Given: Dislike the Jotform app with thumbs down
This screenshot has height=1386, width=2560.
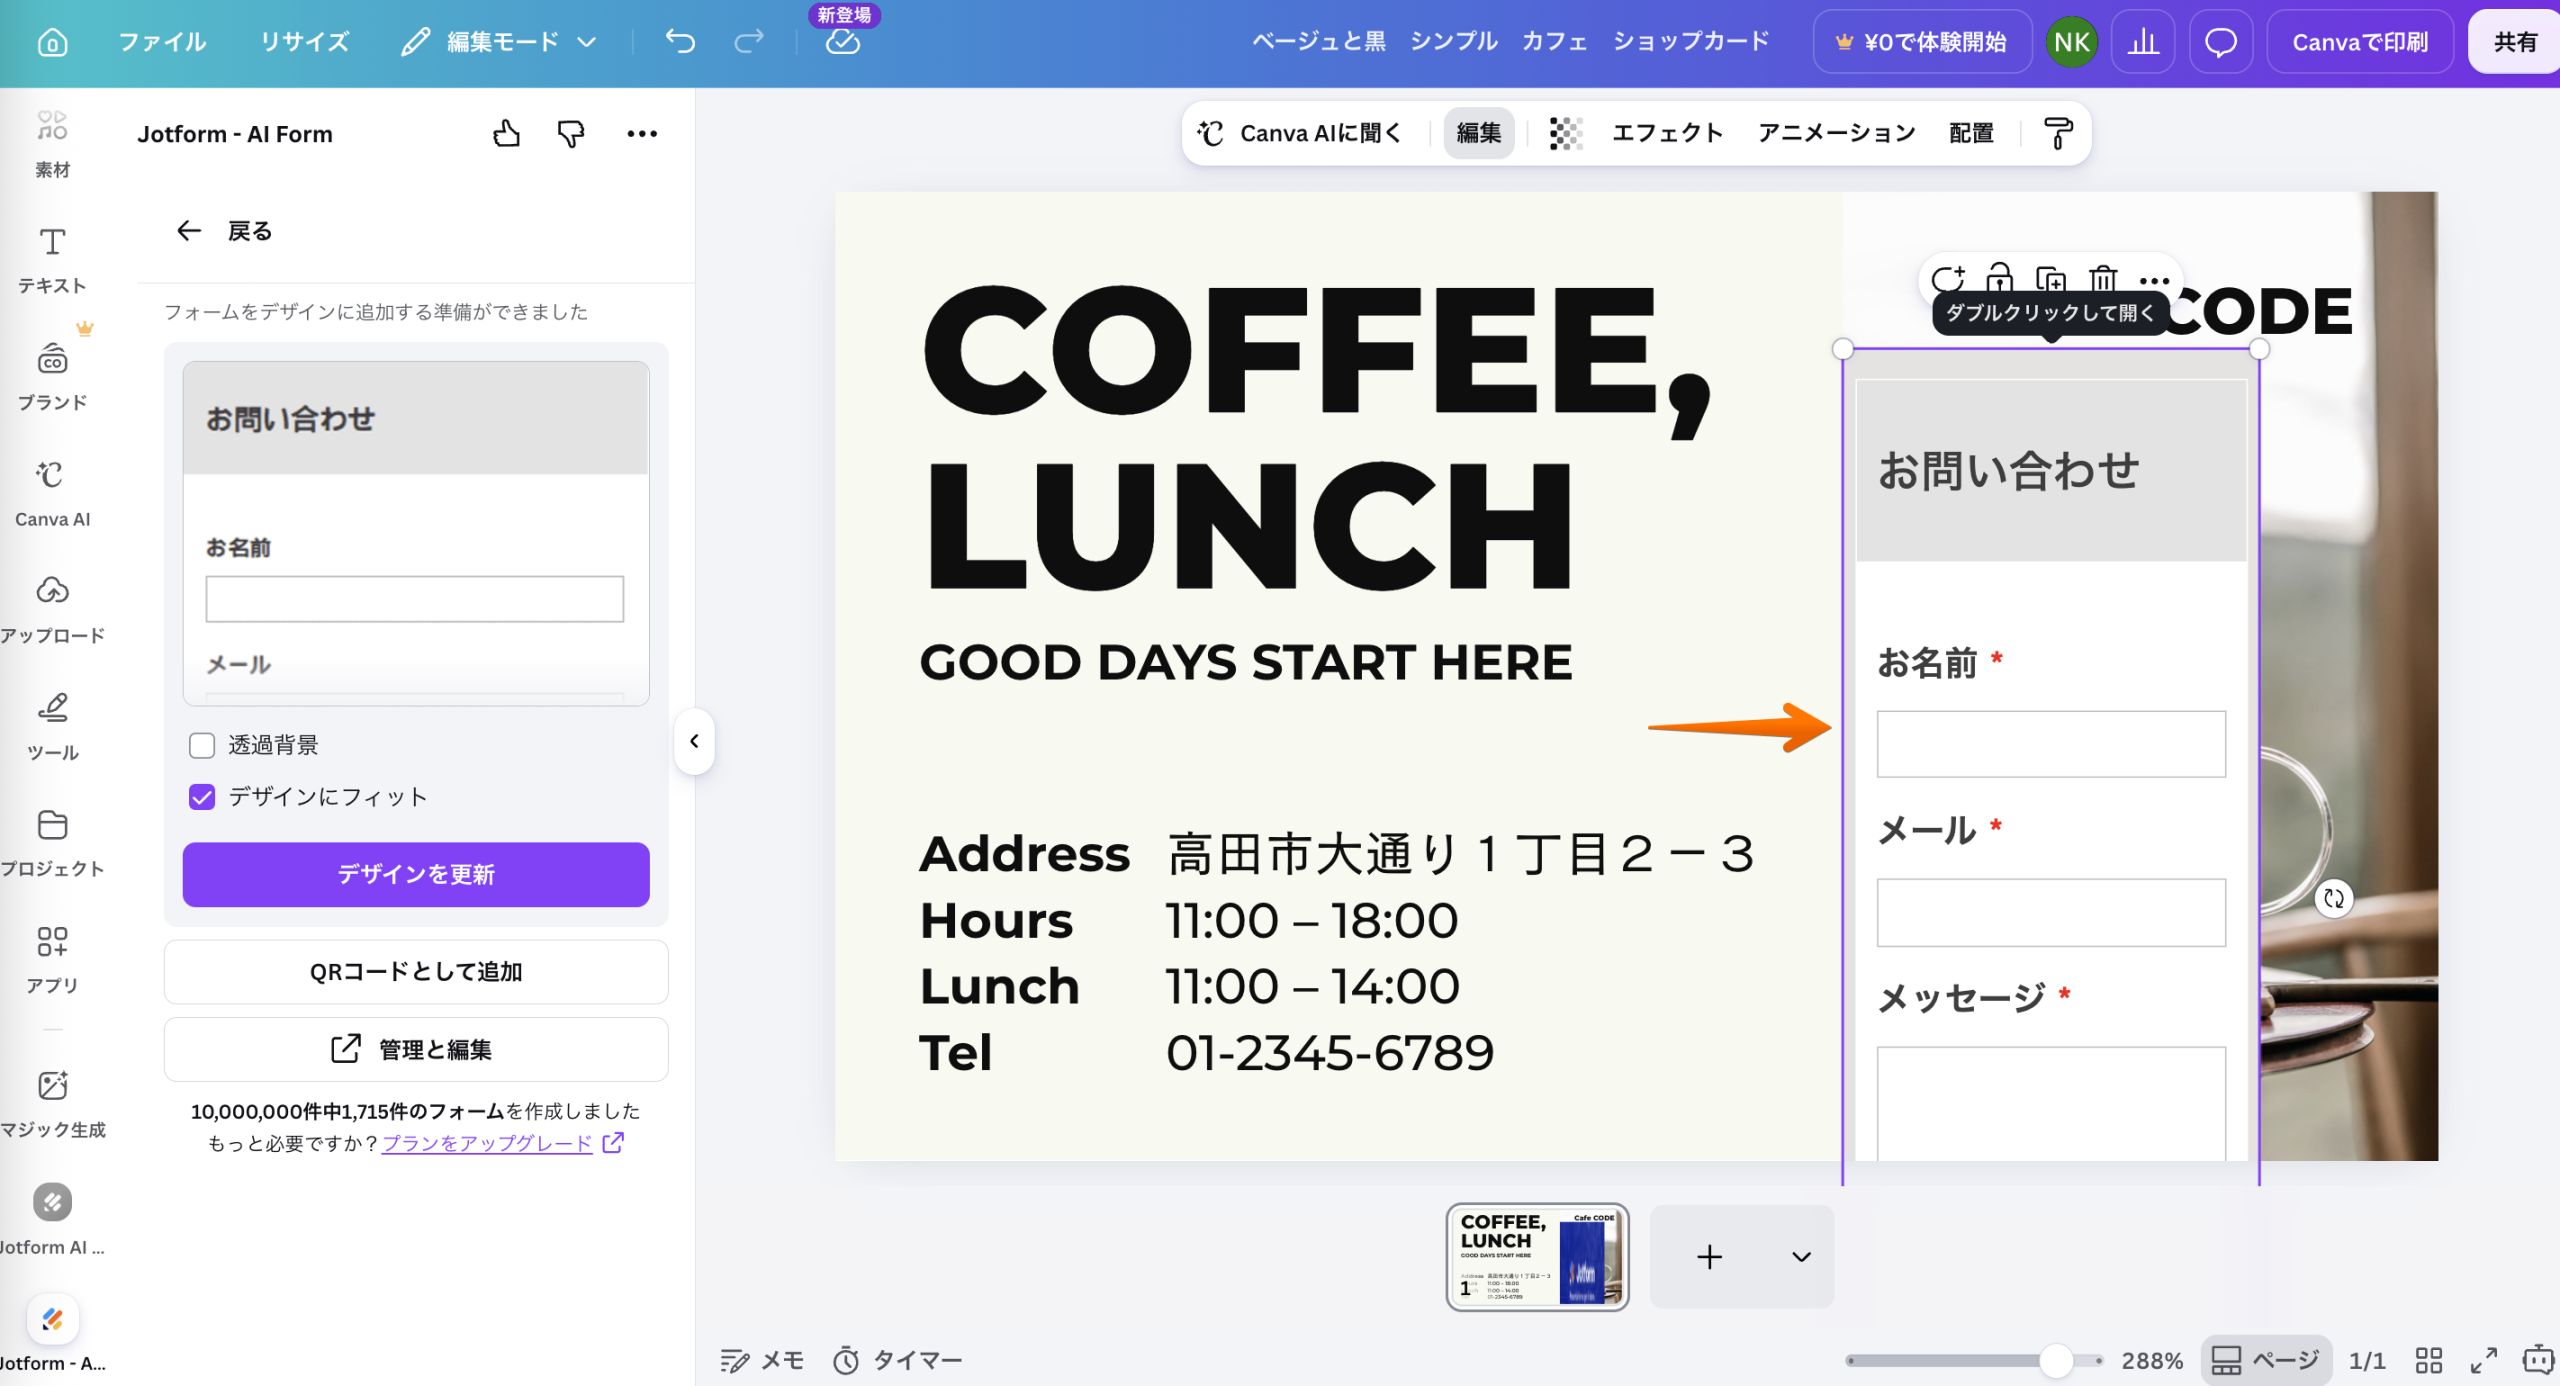Looking at the screenshot, I should point(571,133).
